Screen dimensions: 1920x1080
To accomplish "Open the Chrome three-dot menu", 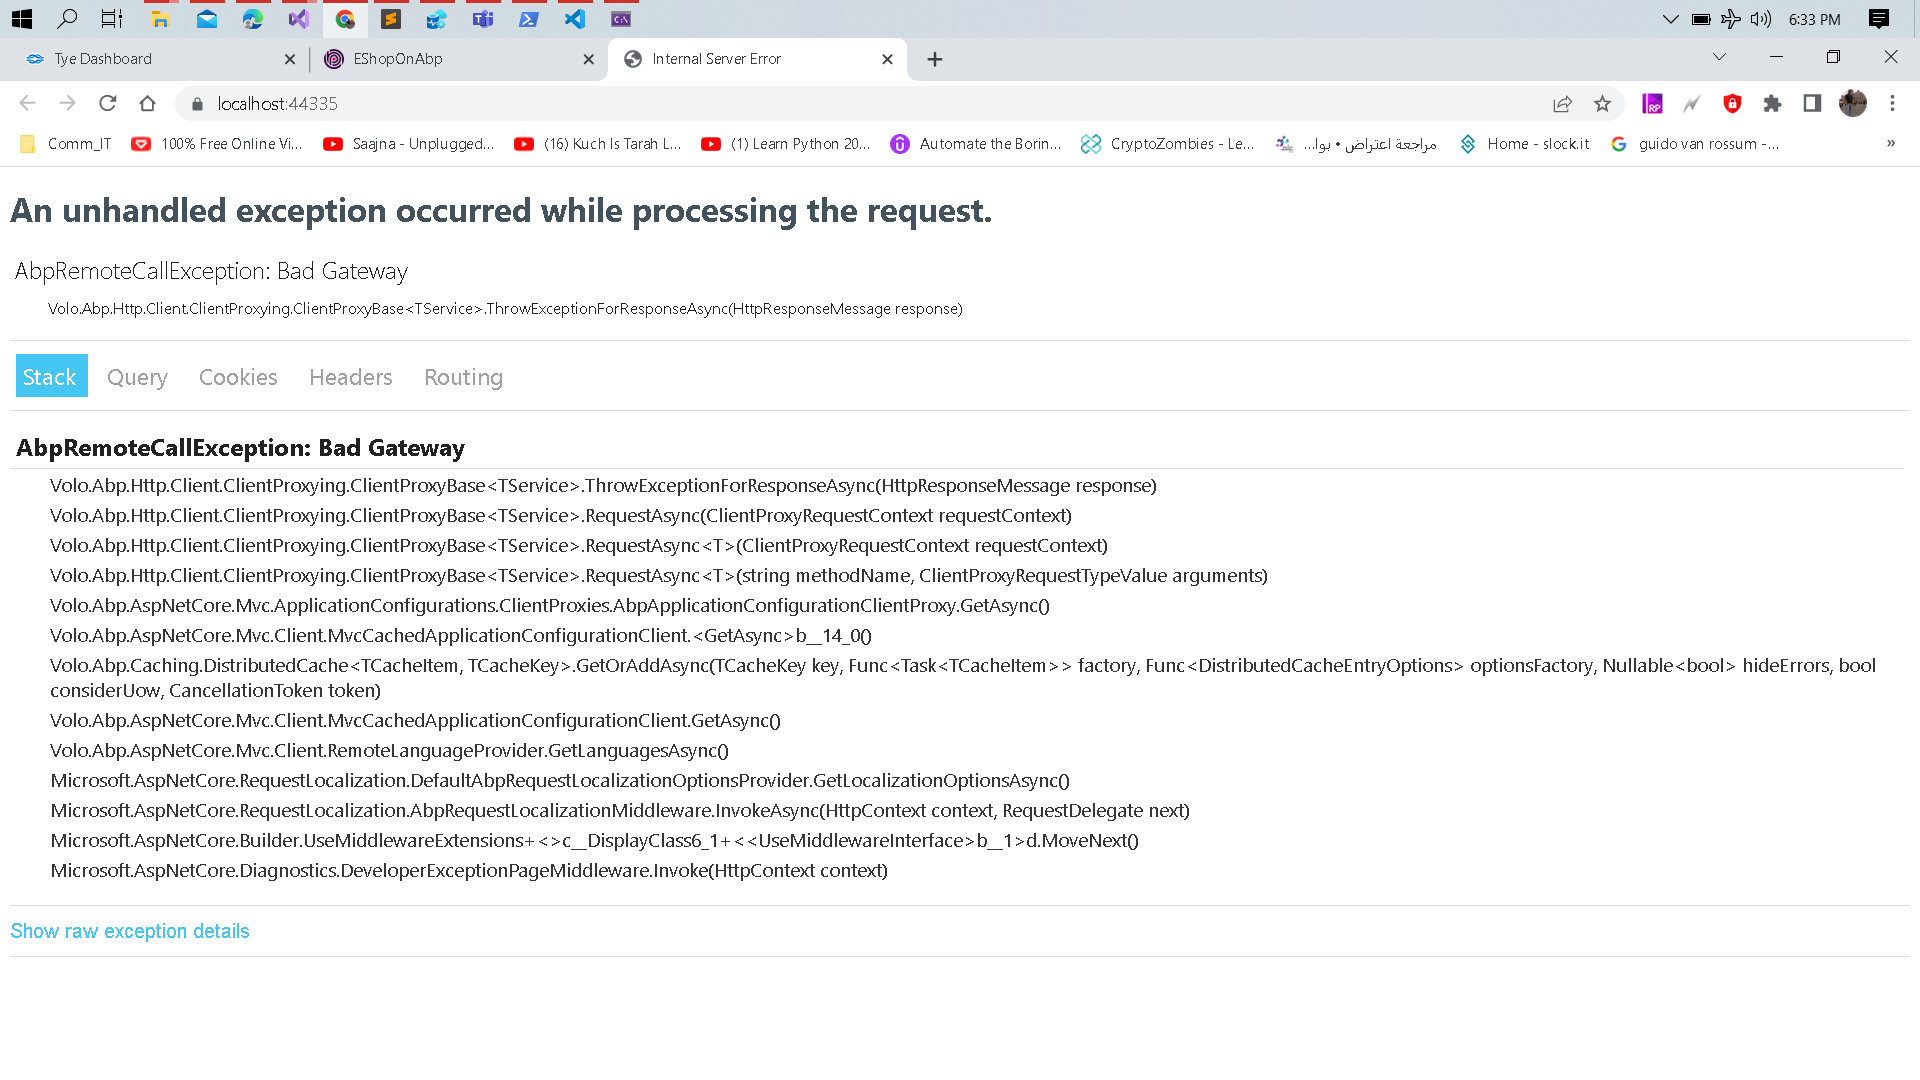I will click(x=1892, y=103).
